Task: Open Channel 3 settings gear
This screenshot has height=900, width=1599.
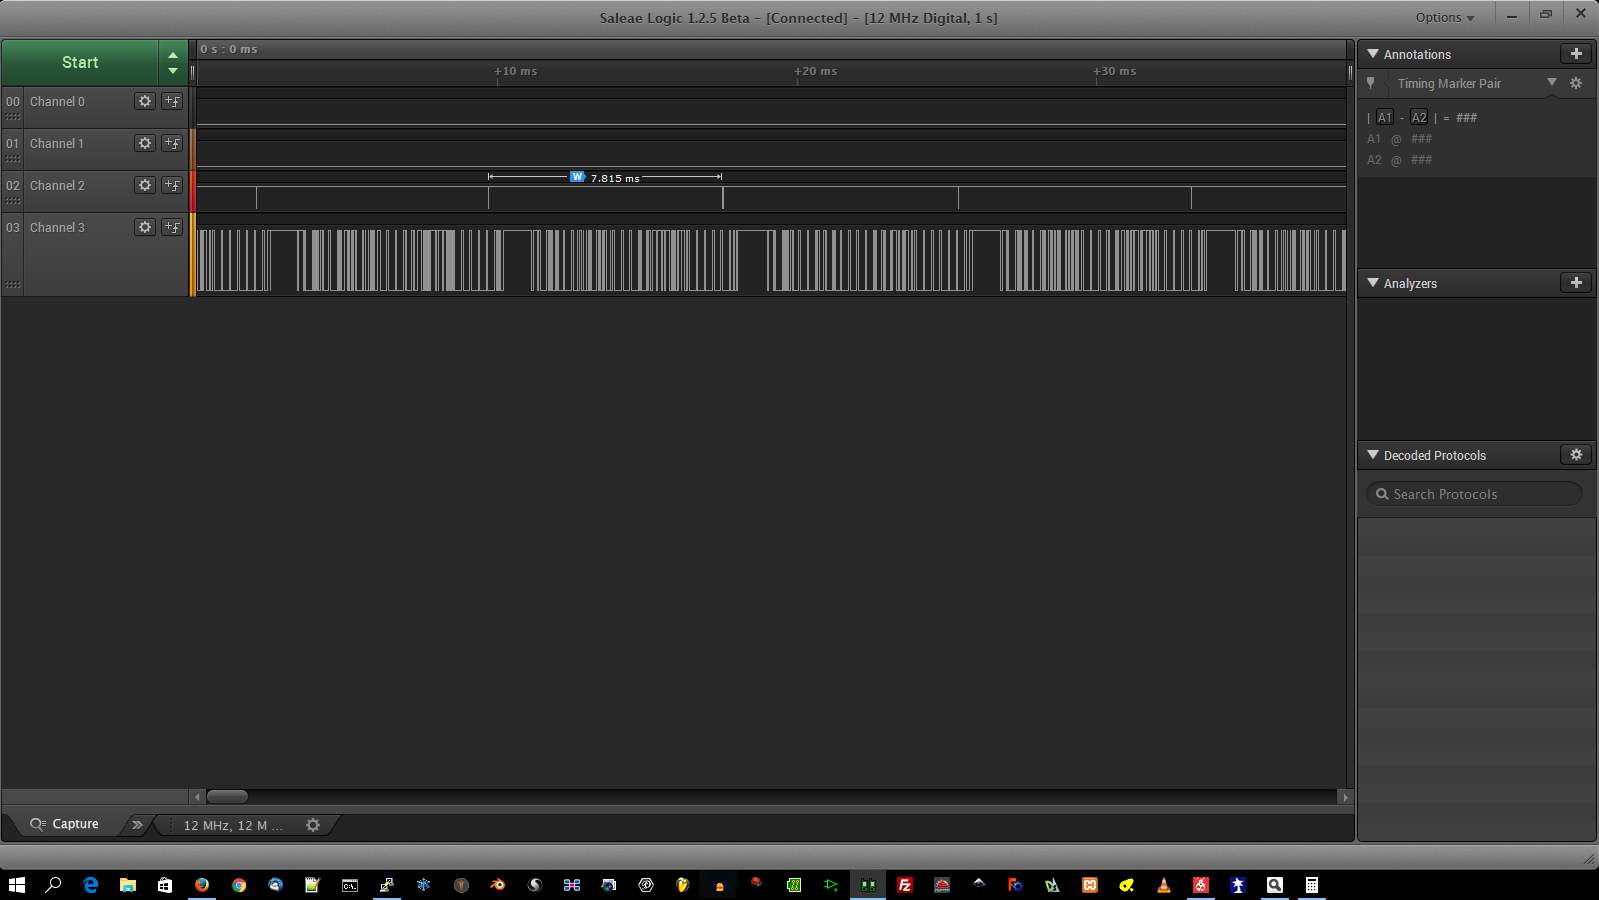Action: [145, 227]
